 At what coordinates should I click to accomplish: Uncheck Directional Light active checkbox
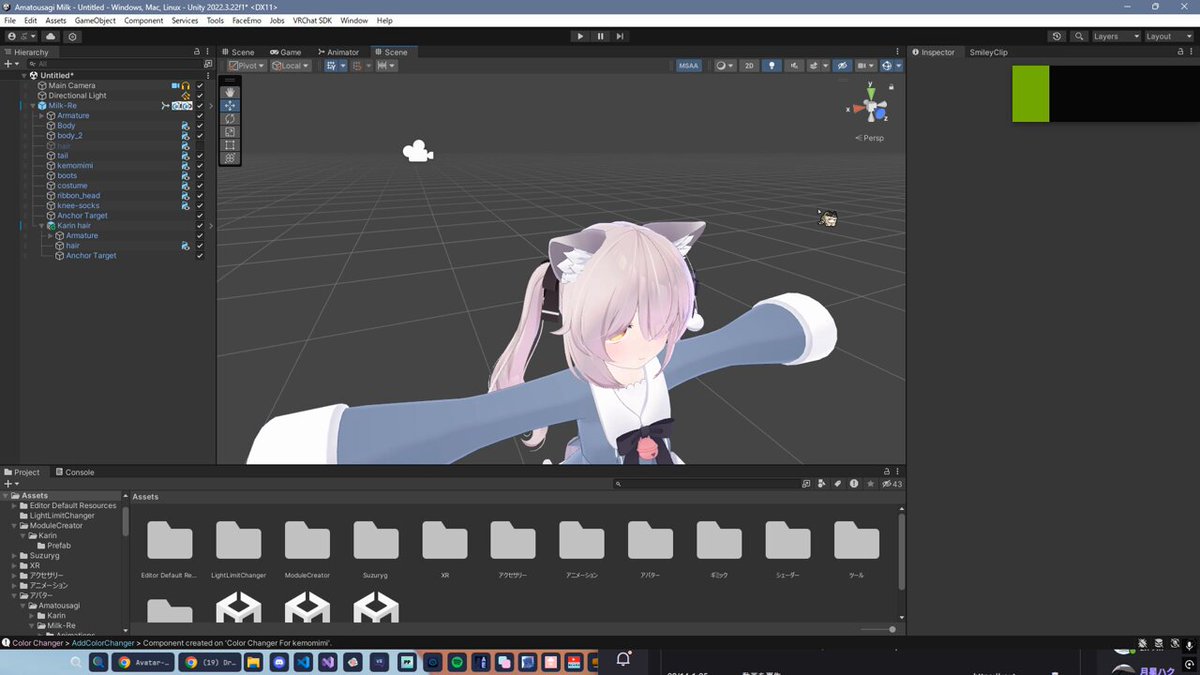pyautogui.click(x=200, y=96)
